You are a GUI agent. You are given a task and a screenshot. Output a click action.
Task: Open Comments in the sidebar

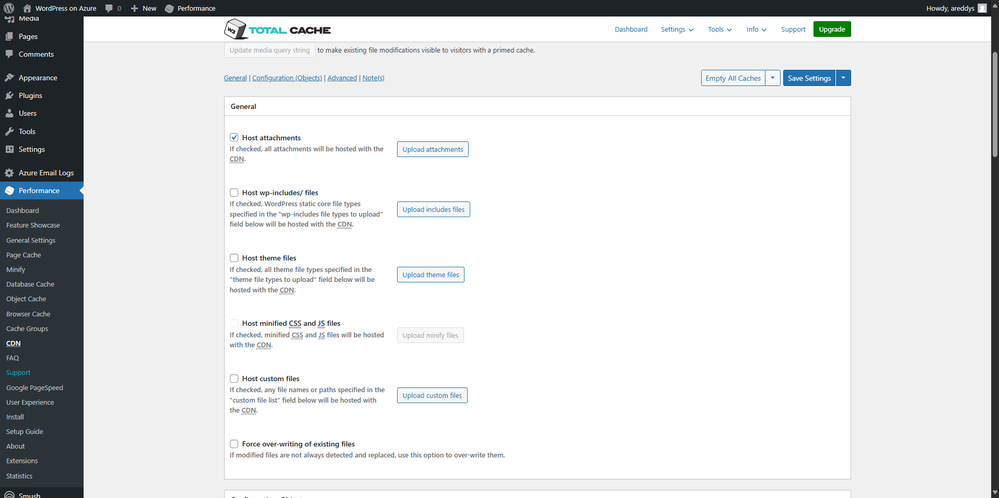36,54
